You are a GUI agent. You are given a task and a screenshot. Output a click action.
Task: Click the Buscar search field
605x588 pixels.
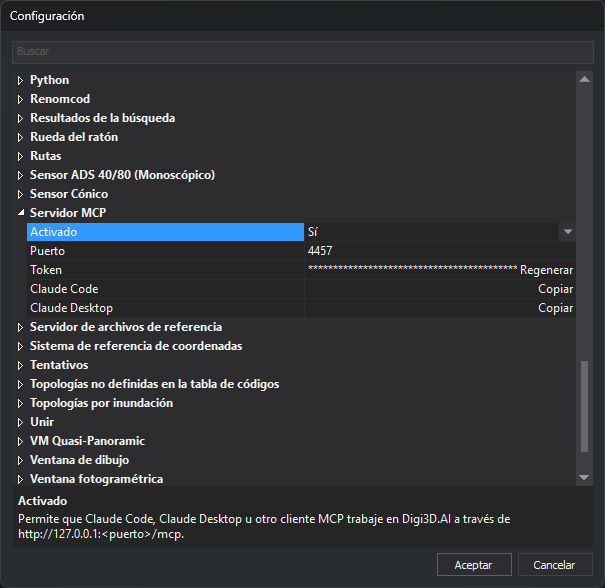click(302, 52)
